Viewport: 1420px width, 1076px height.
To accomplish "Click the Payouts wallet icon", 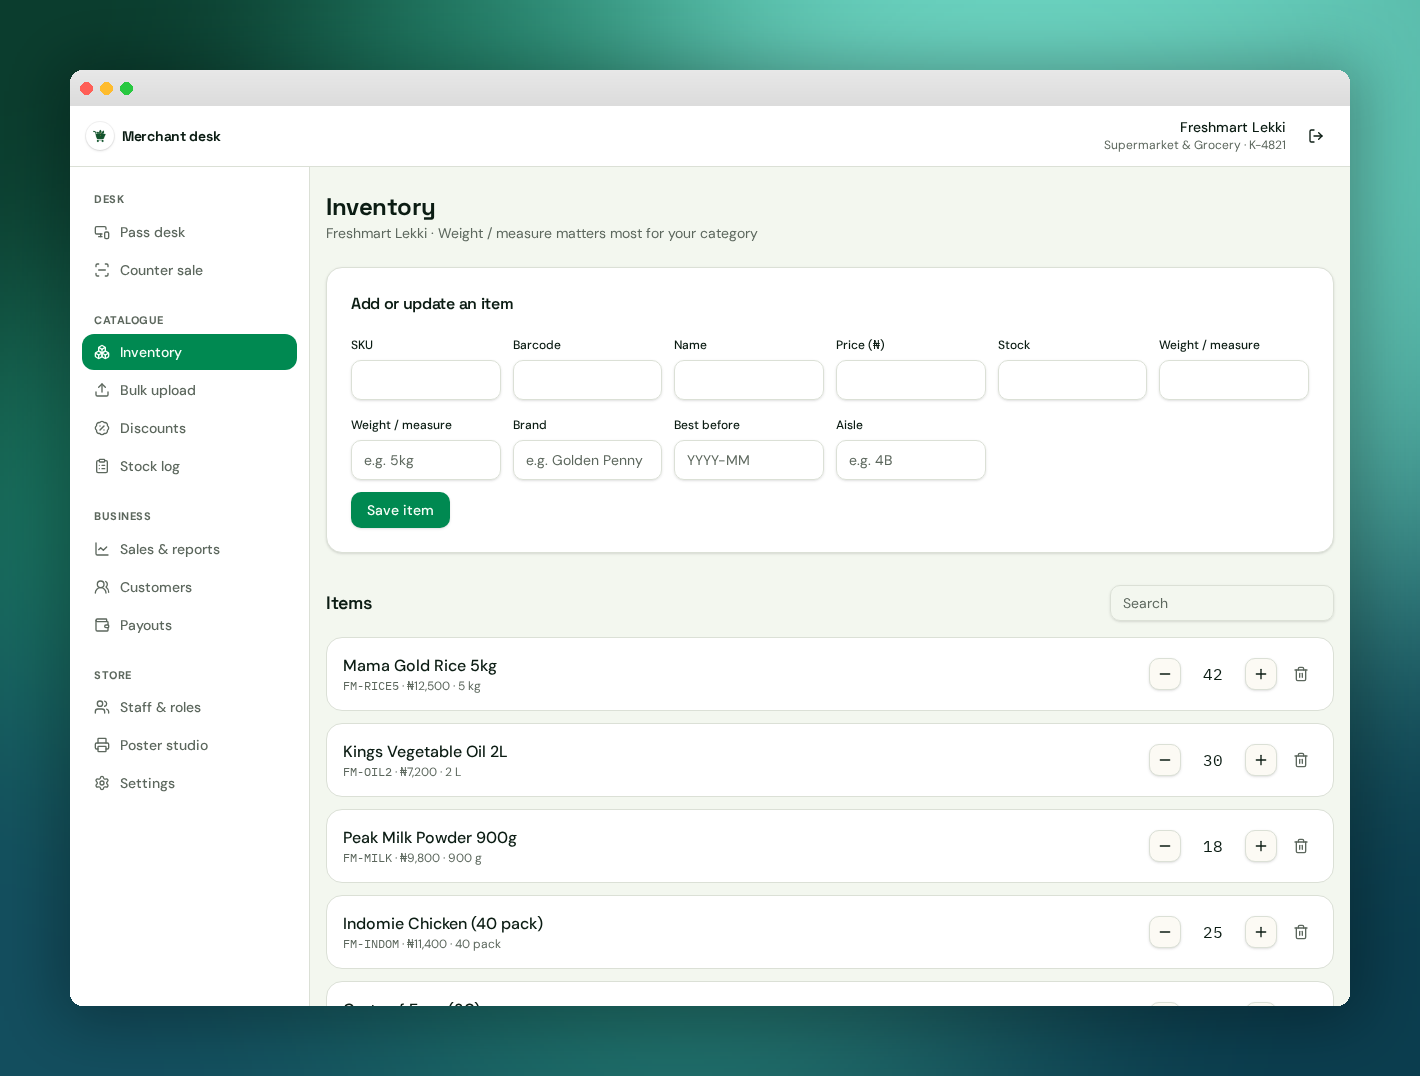I will pyautogui.click(x=102, y=625).
